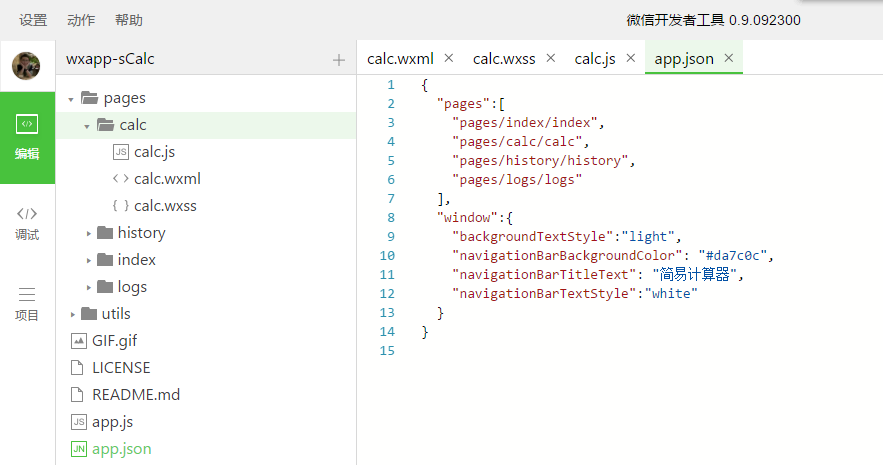Select README.md in the file tree
The image size is (883, 465).
click(x=135, y=395)
